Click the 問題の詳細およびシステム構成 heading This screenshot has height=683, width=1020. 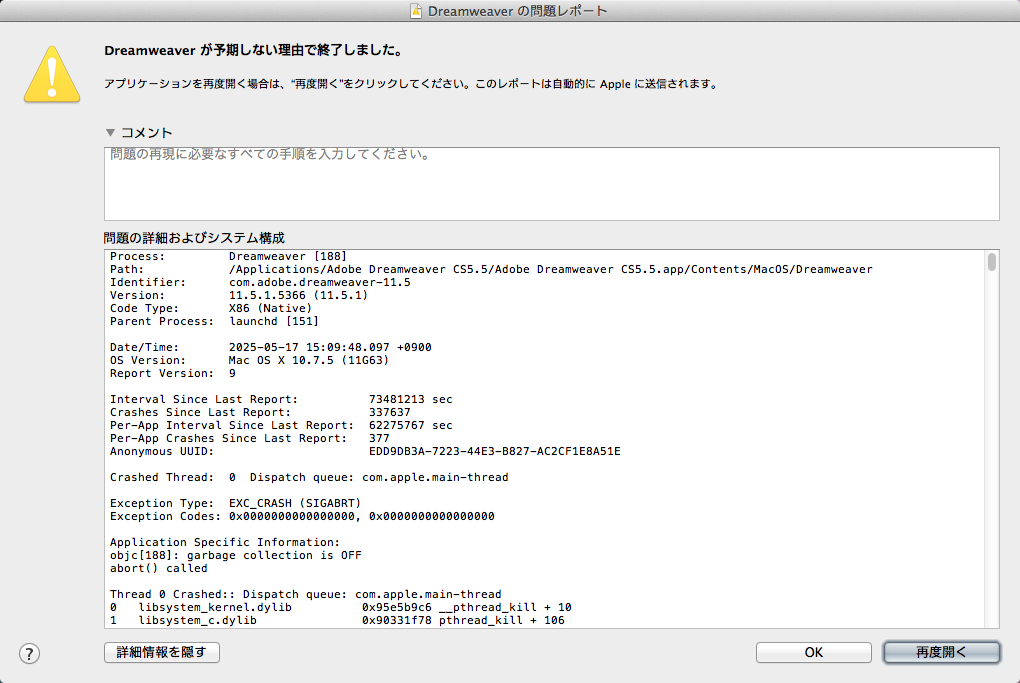(x=195, y=238)
